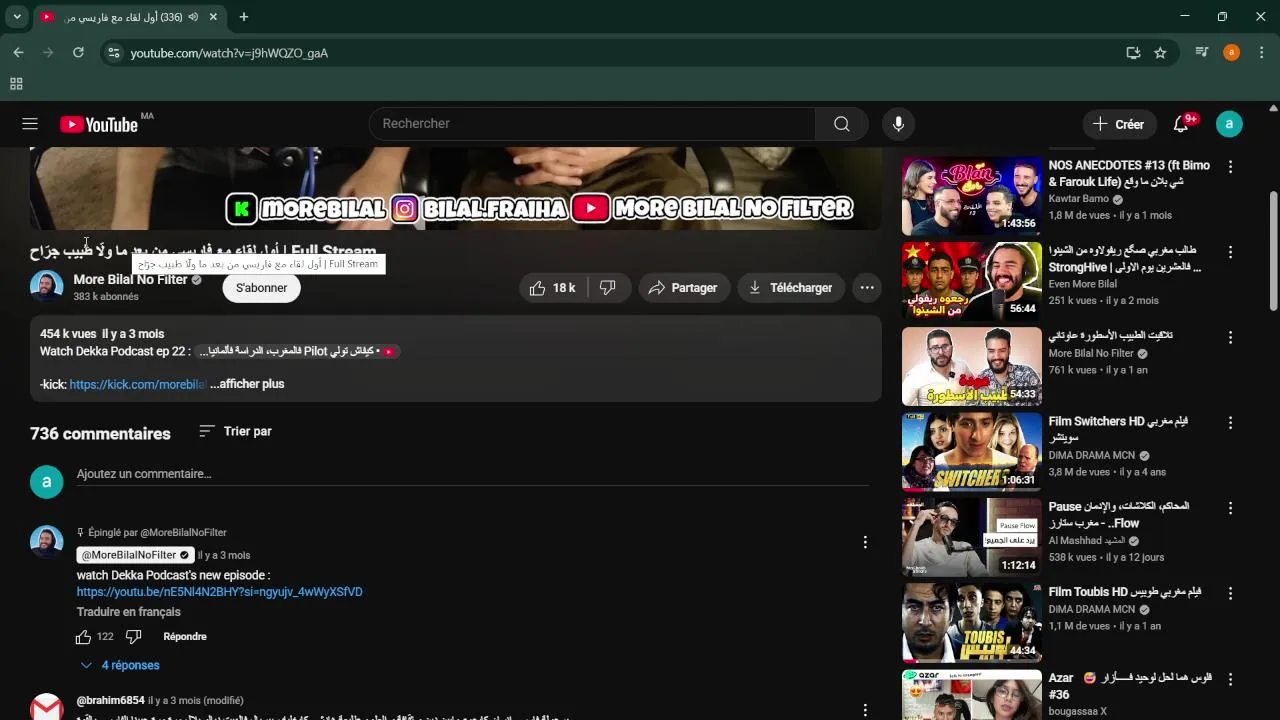This screenshot has height=720, width=1280.
Task: Open a new browser tab
Action: coord(244,17)
